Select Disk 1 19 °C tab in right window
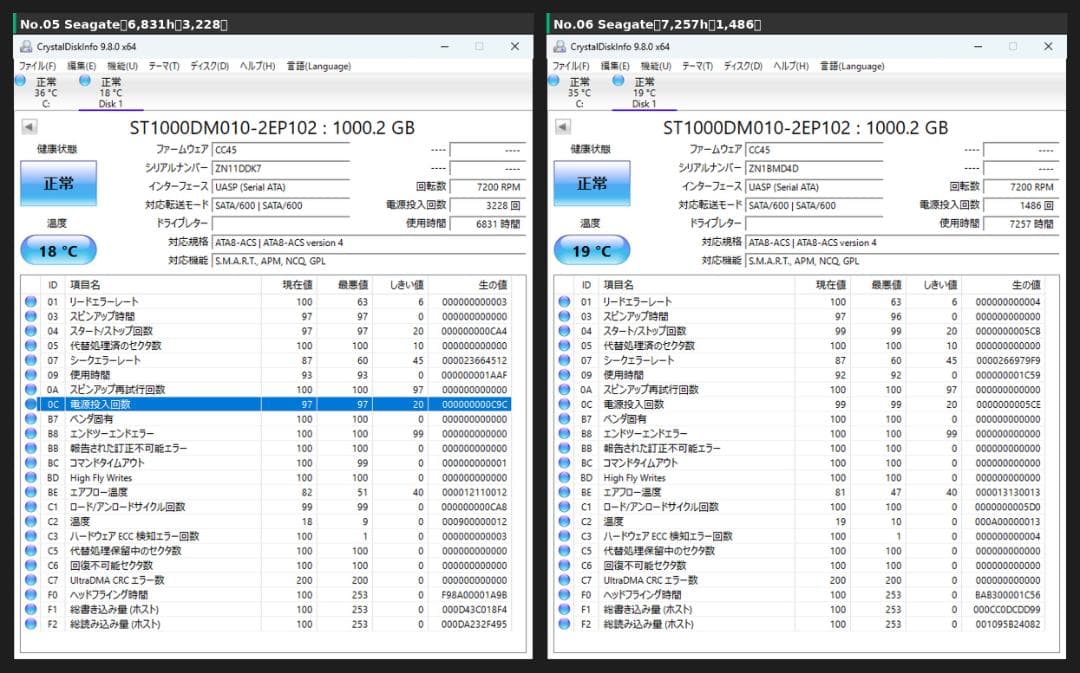This screenshot has width=1080, height=673. [644, 92]
